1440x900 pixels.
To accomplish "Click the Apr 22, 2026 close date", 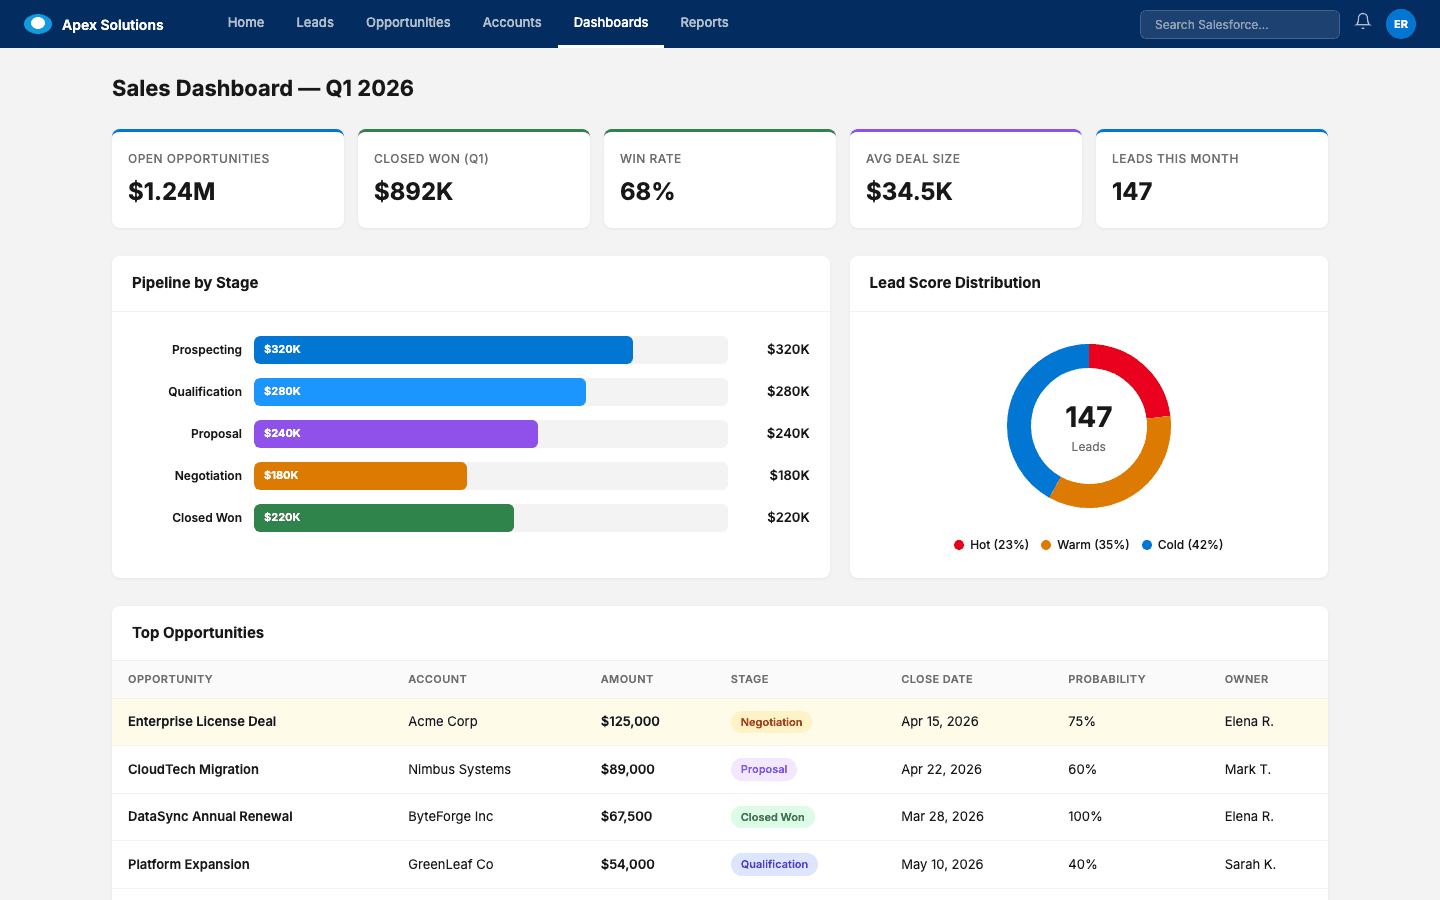I will click(x=941, y=770).
